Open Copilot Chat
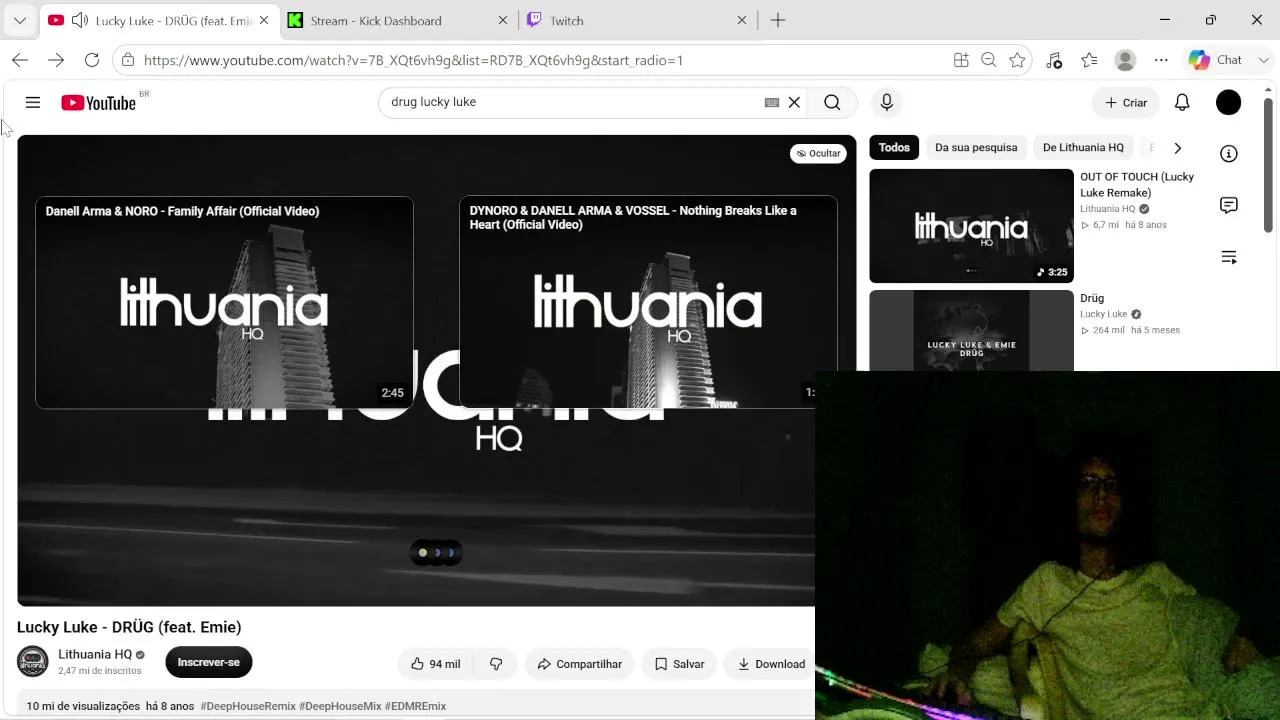The image size is (1280, 720). click(1218, 60)
